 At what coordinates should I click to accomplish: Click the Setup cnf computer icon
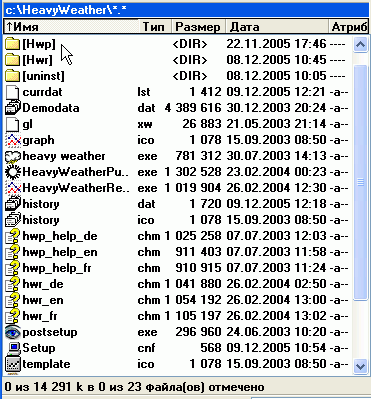click(x=13, y=348)
